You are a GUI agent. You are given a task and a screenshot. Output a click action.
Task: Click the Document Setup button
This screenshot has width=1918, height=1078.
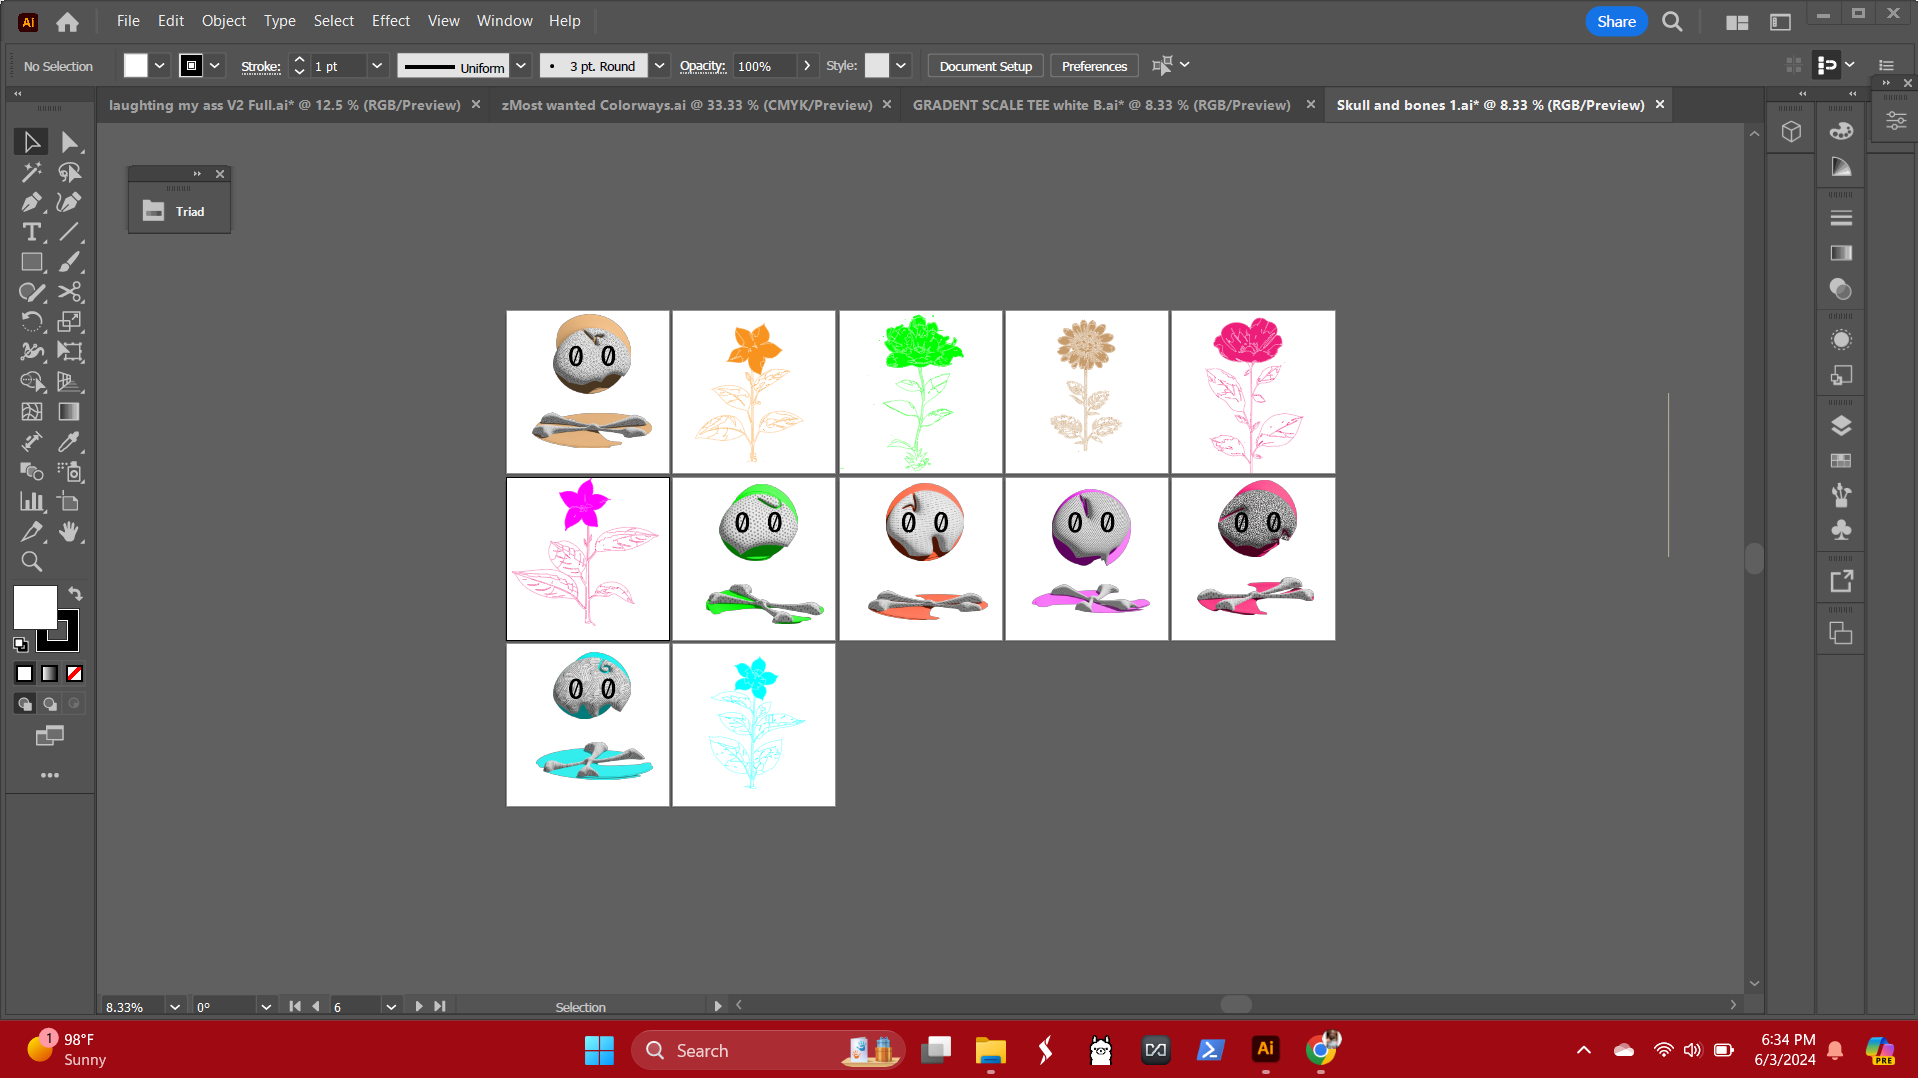[985, 66]
